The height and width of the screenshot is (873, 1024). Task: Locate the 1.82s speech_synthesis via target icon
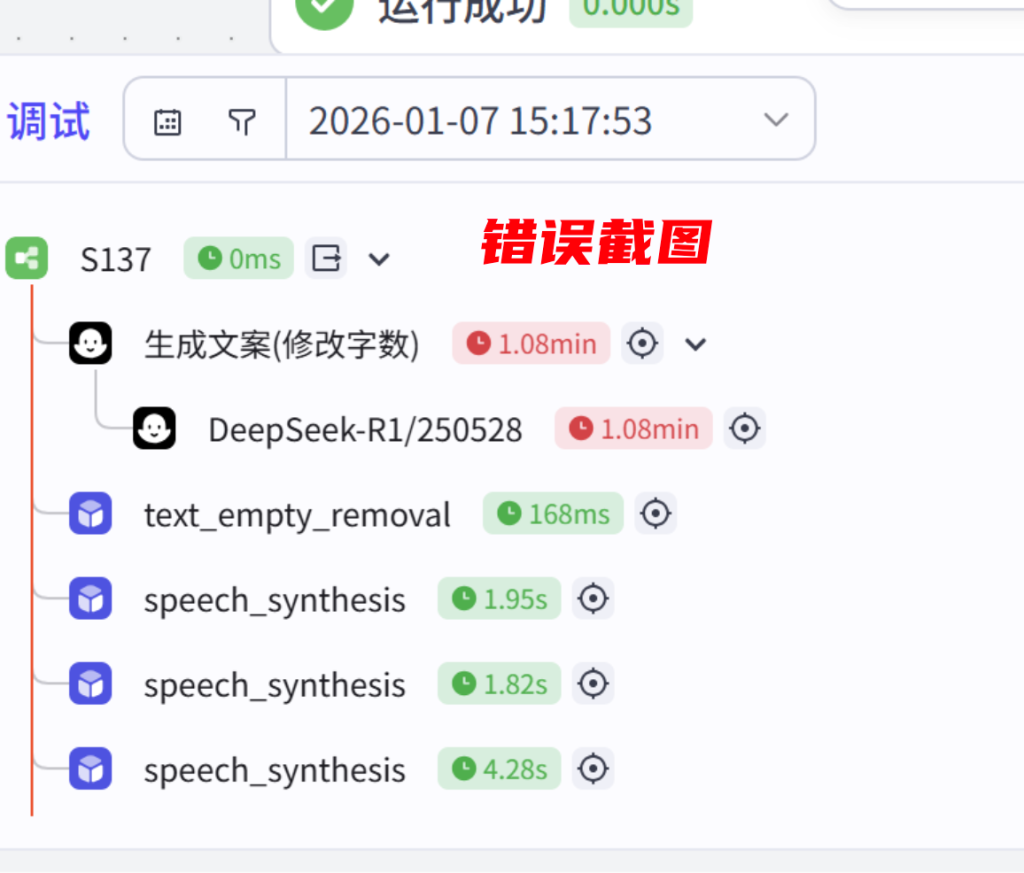click(593, 684)
